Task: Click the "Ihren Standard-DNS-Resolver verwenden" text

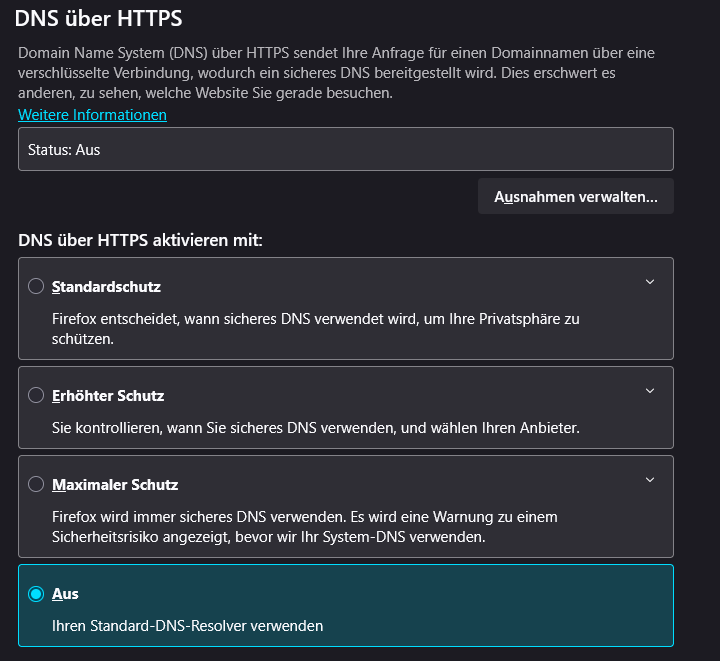Action: [187, 626]
